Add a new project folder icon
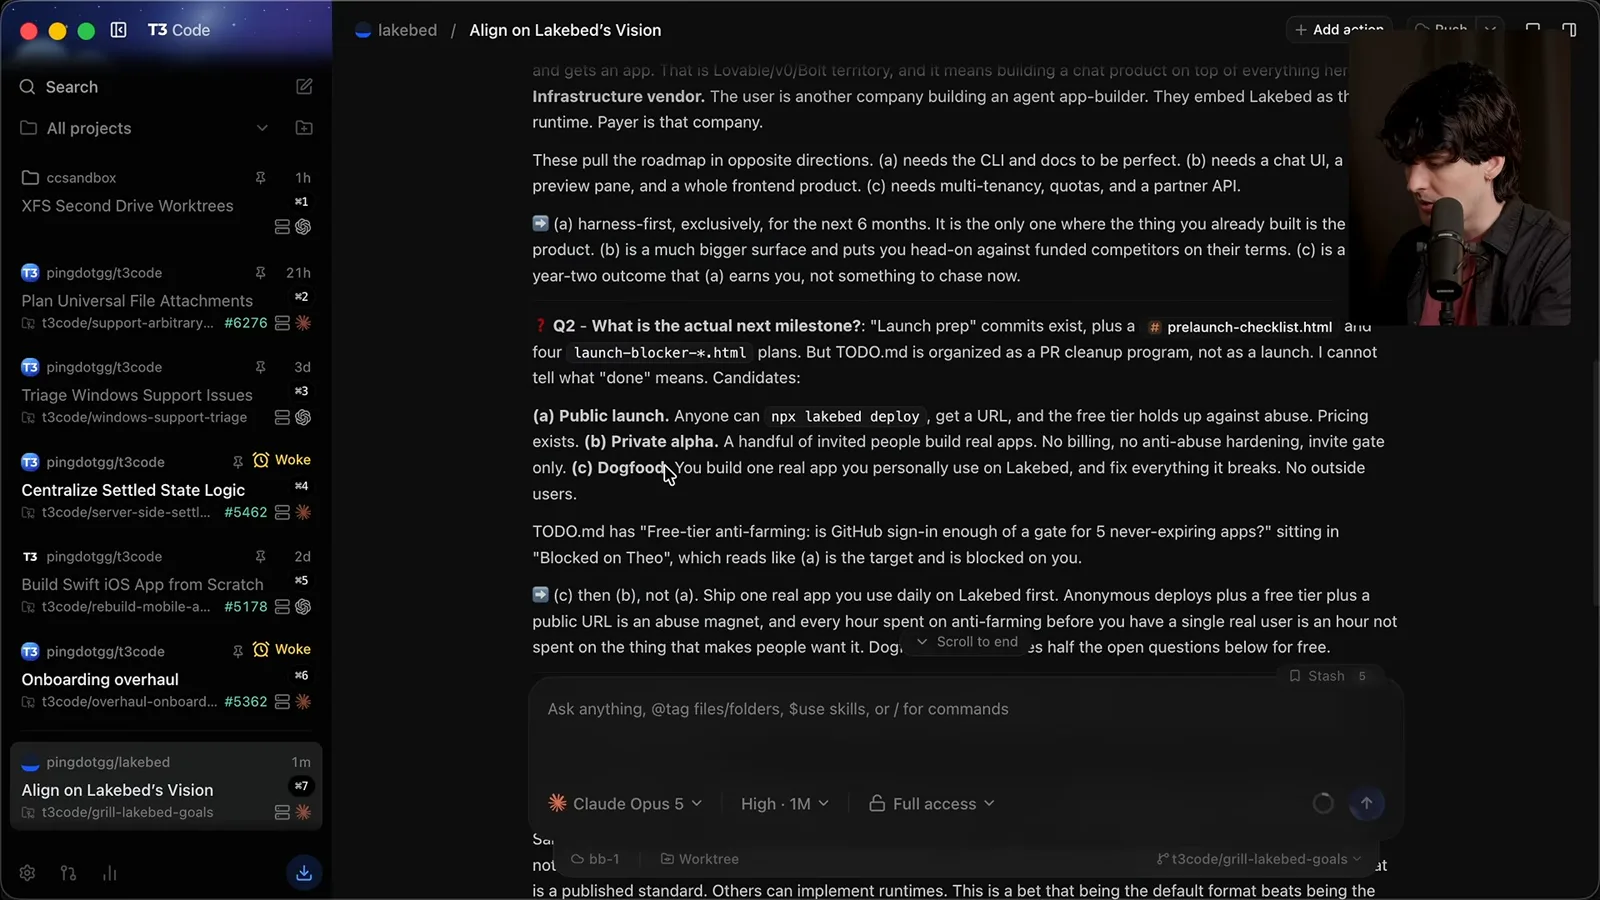1600x900 pixels. tap(304, 128)
